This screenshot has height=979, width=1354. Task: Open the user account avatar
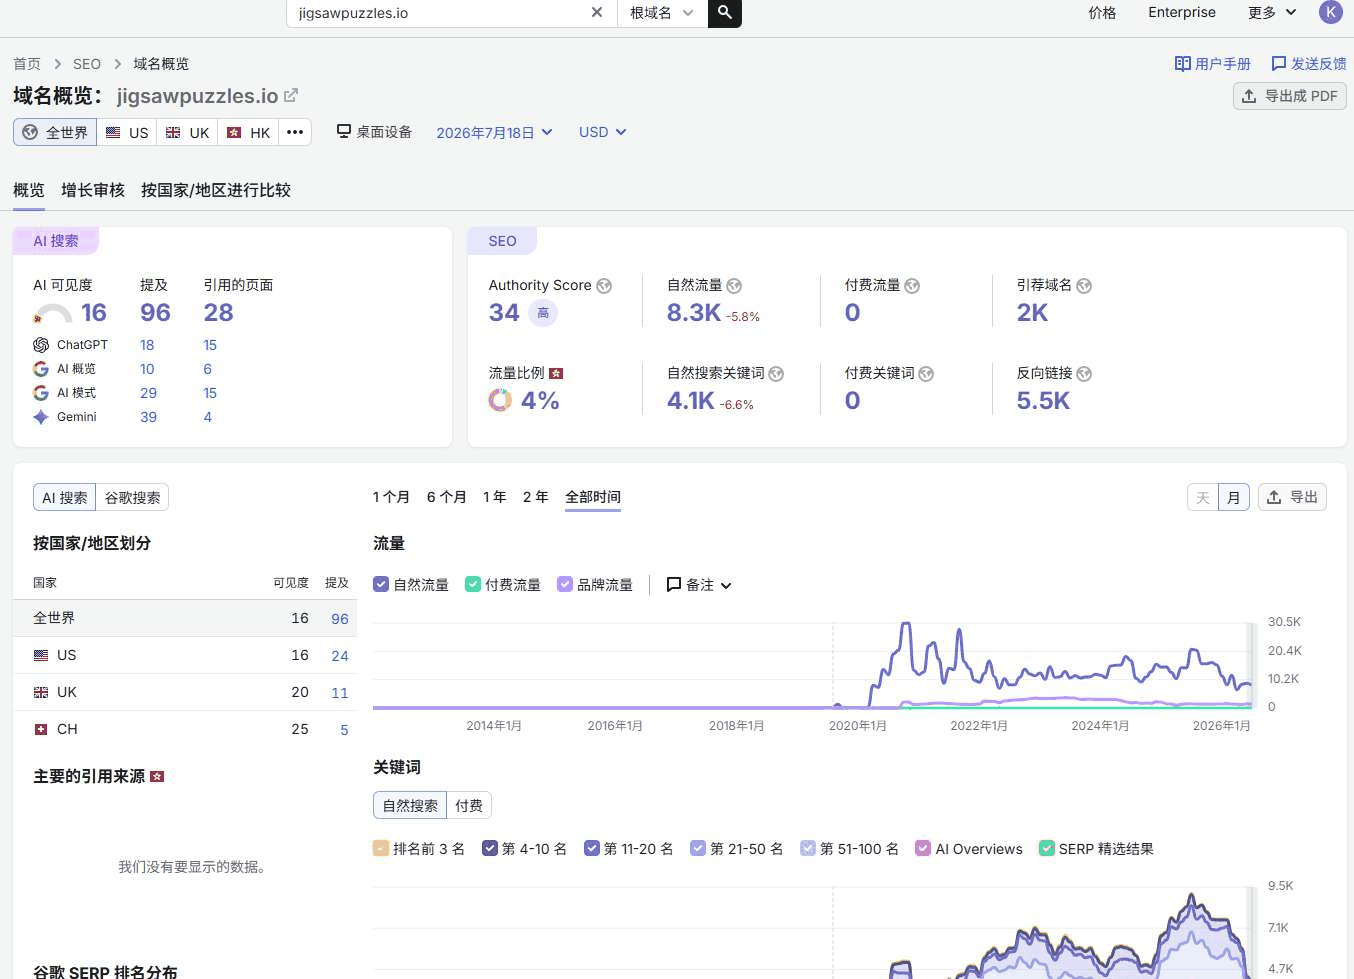(1331, 12)
